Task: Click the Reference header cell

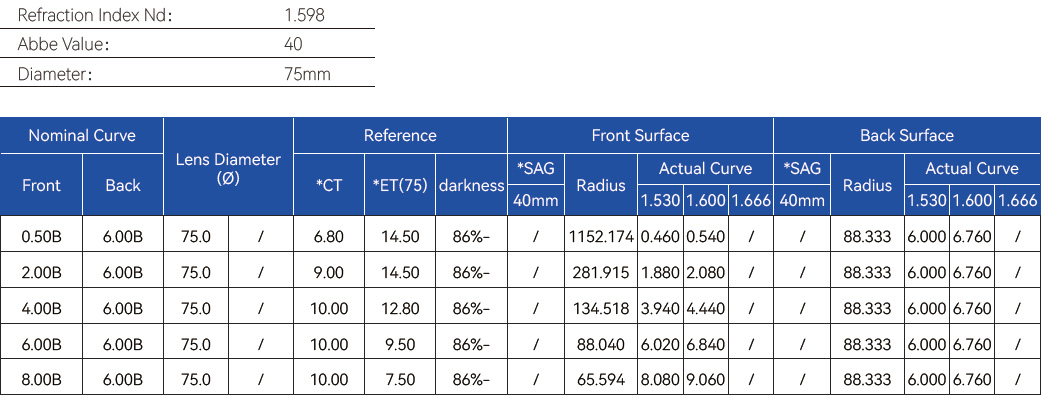Action: tap(400, 135)
